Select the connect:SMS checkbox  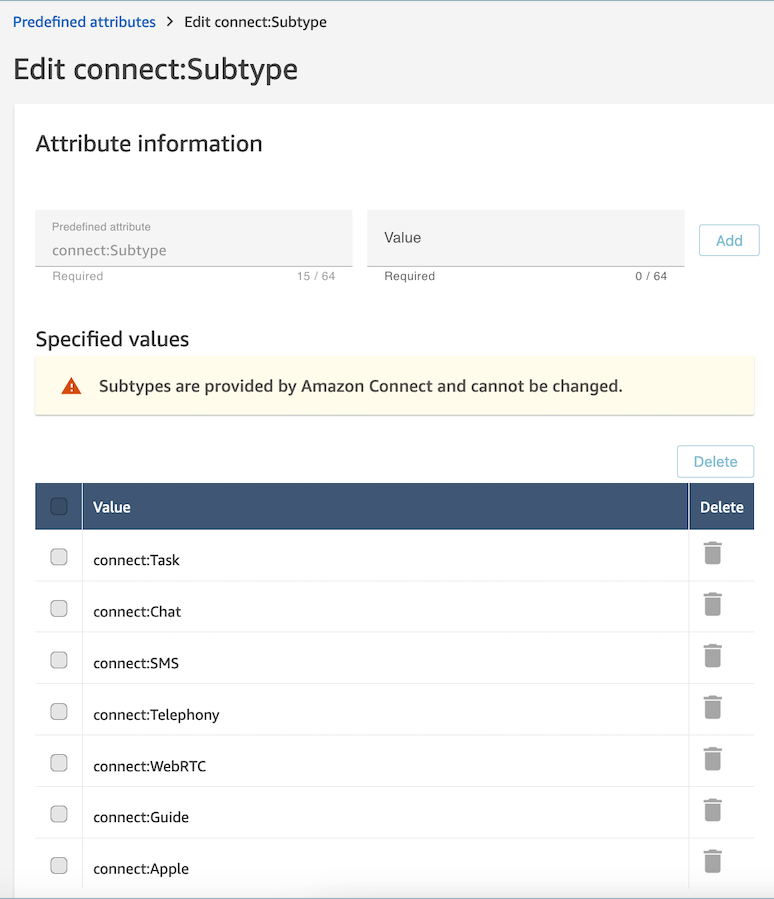point(59,660)
